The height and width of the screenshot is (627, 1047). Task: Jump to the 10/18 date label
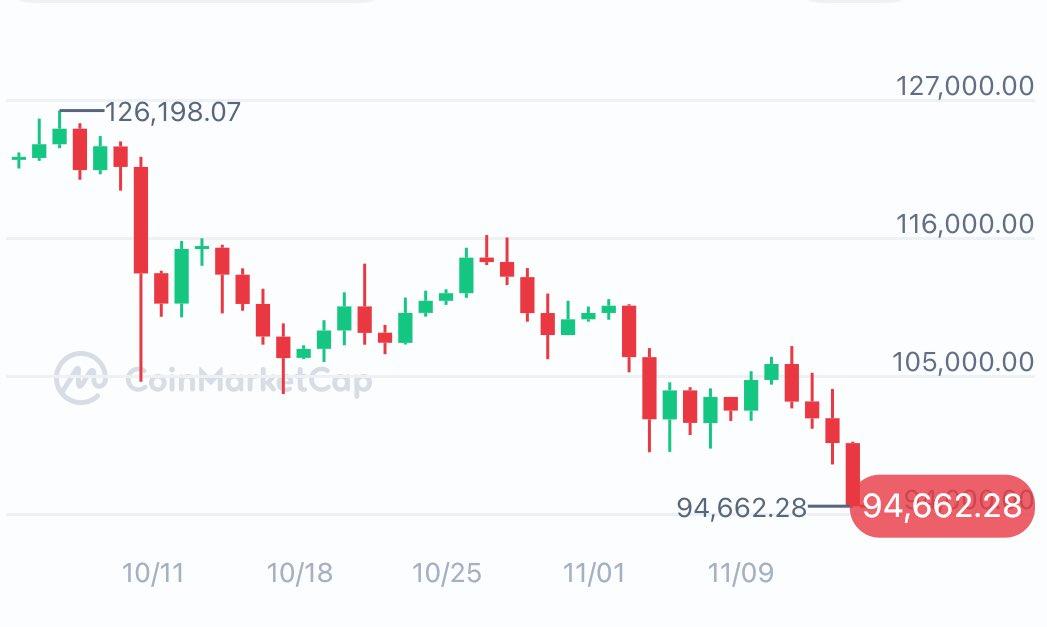(300, 573)
